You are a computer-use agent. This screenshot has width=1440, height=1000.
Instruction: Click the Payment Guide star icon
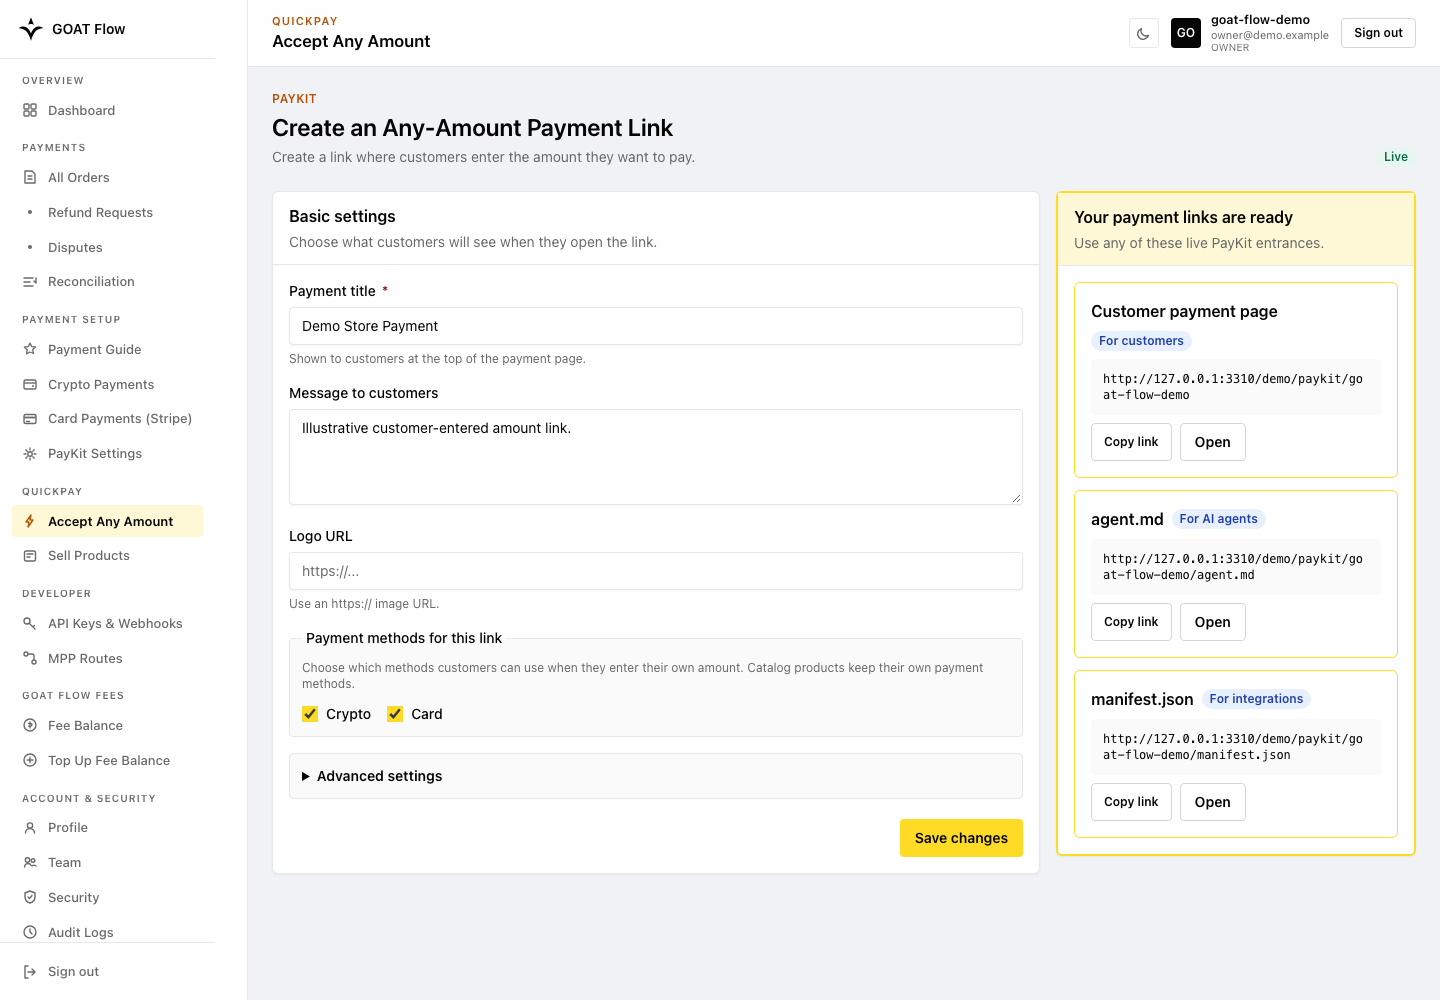click(30, 350)
